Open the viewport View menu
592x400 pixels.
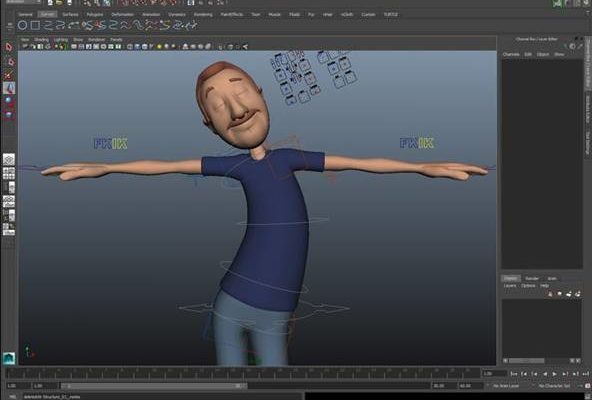point(25,39)
